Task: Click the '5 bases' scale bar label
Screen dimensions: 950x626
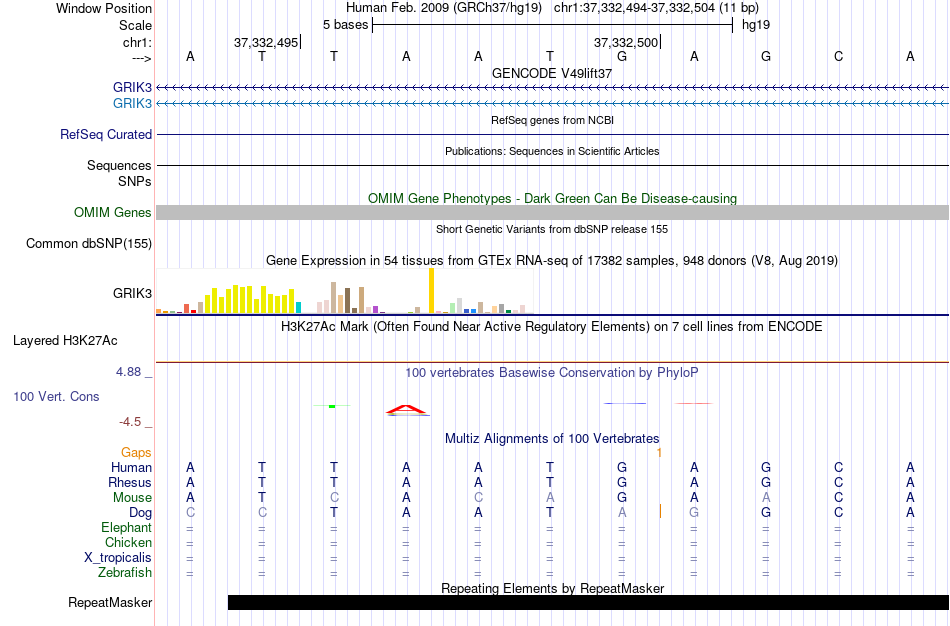Action: click(345, 25)
